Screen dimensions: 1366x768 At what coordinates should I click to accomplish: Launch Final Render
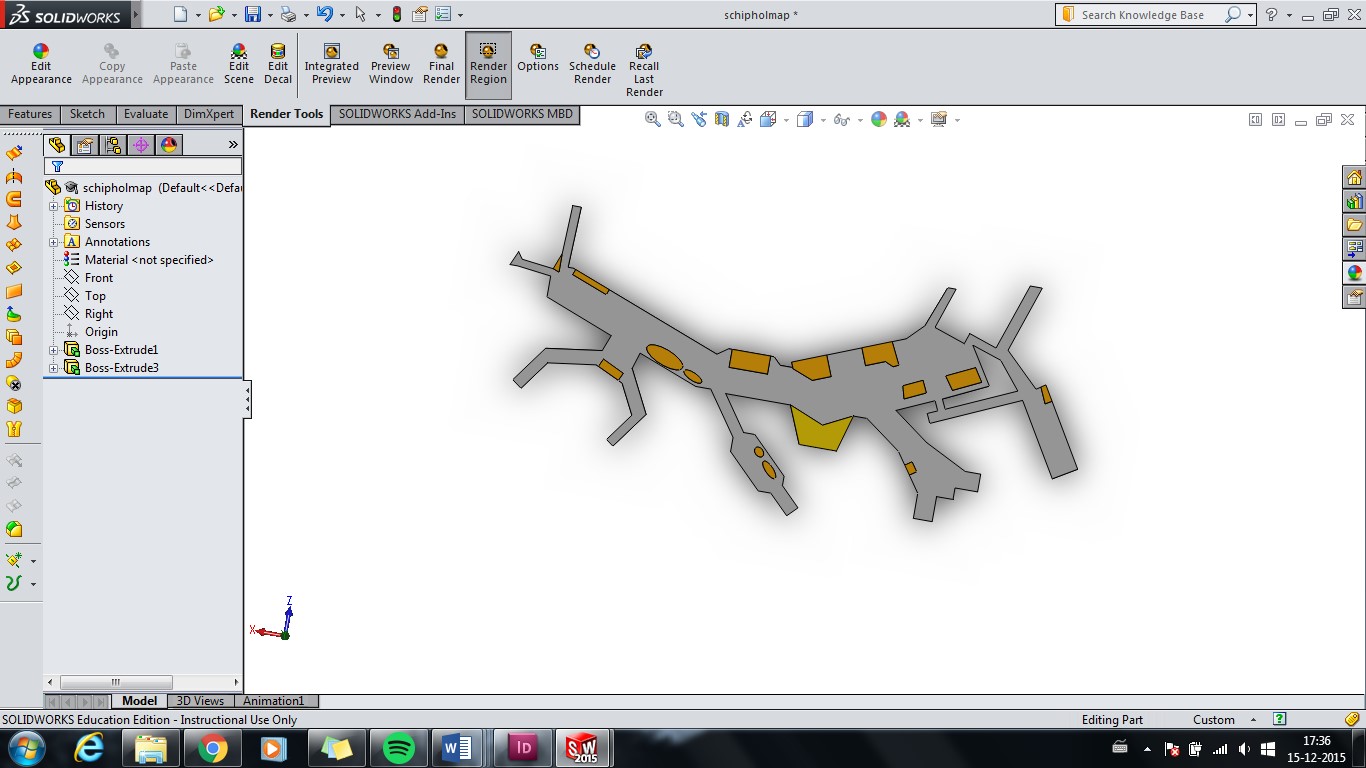(x=441, y=65)
